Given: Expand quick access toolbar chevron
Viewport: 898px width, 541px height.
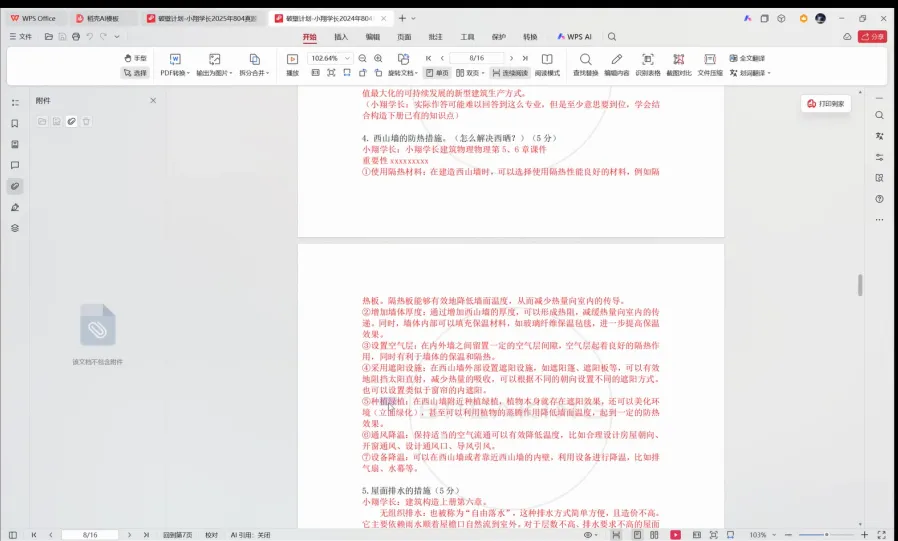Looking at the screenshot, I should point(117,37).
